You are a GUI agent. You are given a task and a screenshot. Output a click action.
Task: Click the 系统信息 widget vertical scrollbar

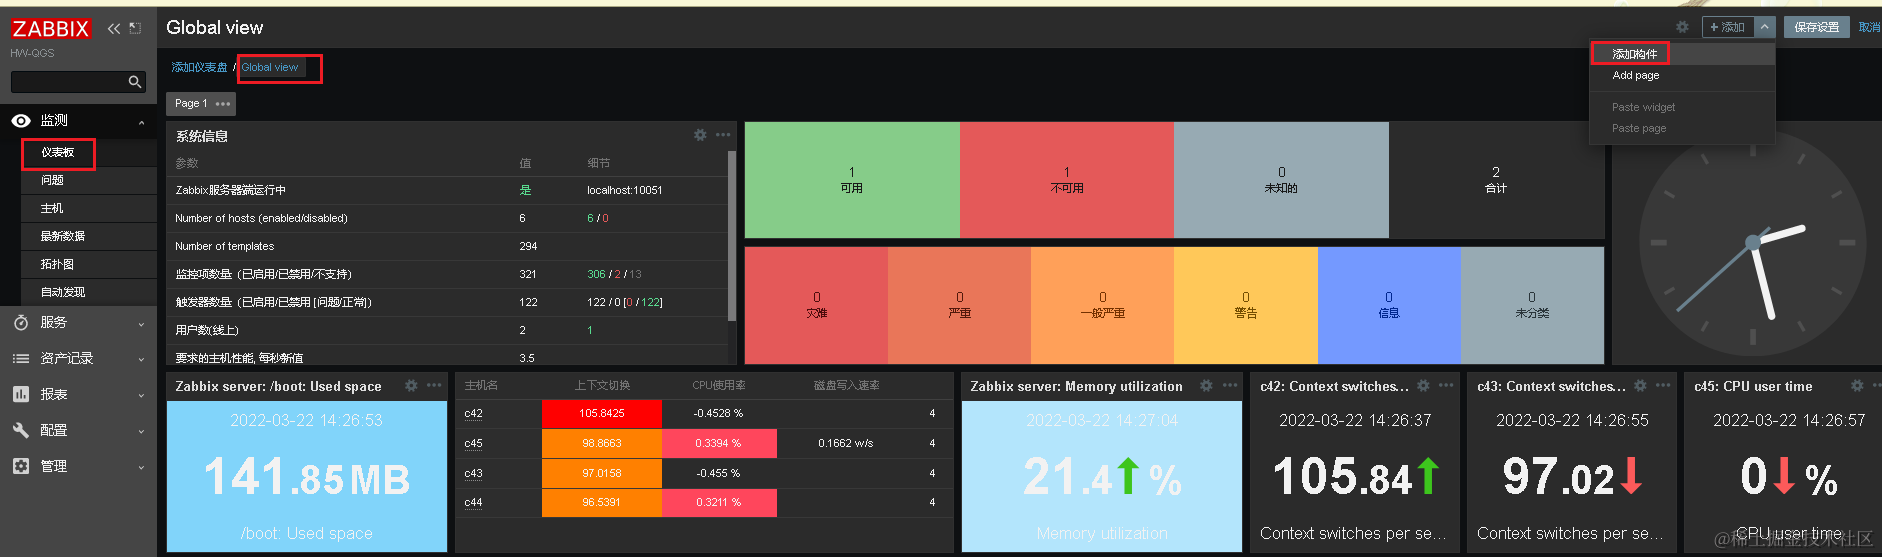coord(732,235)
